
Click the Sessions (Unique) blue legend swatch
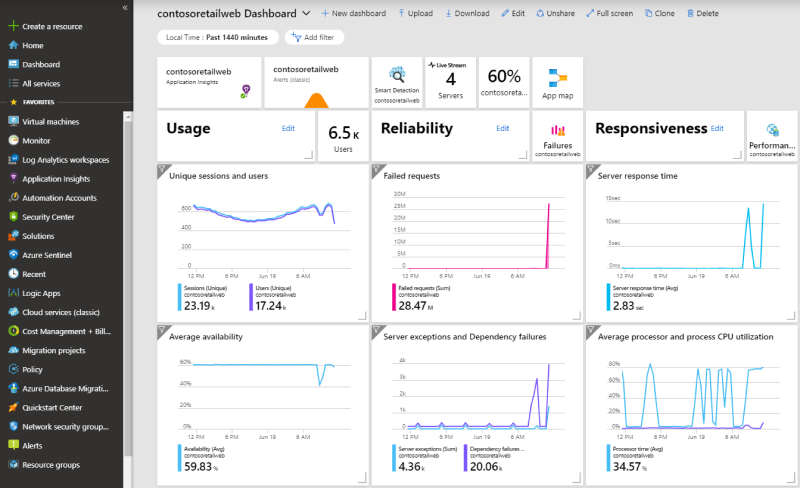click(x=180, y=297)
